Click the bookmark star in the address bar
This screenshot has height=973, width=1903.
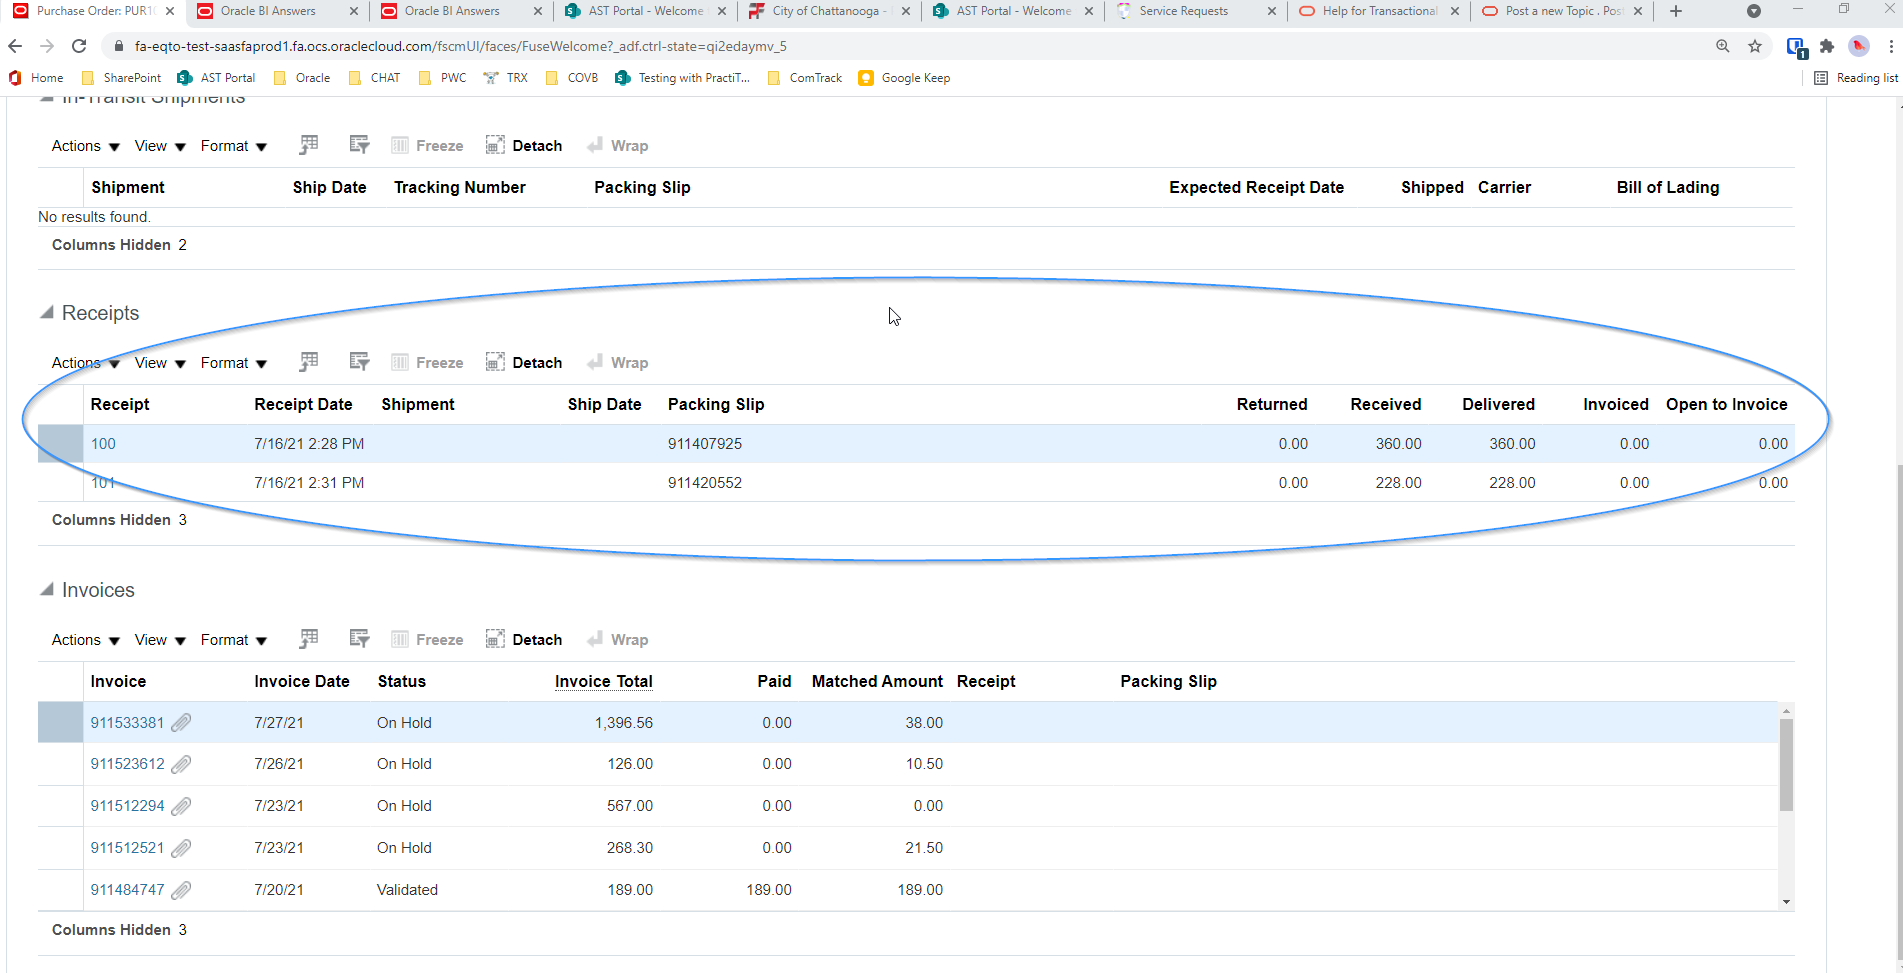[1755, 46]
